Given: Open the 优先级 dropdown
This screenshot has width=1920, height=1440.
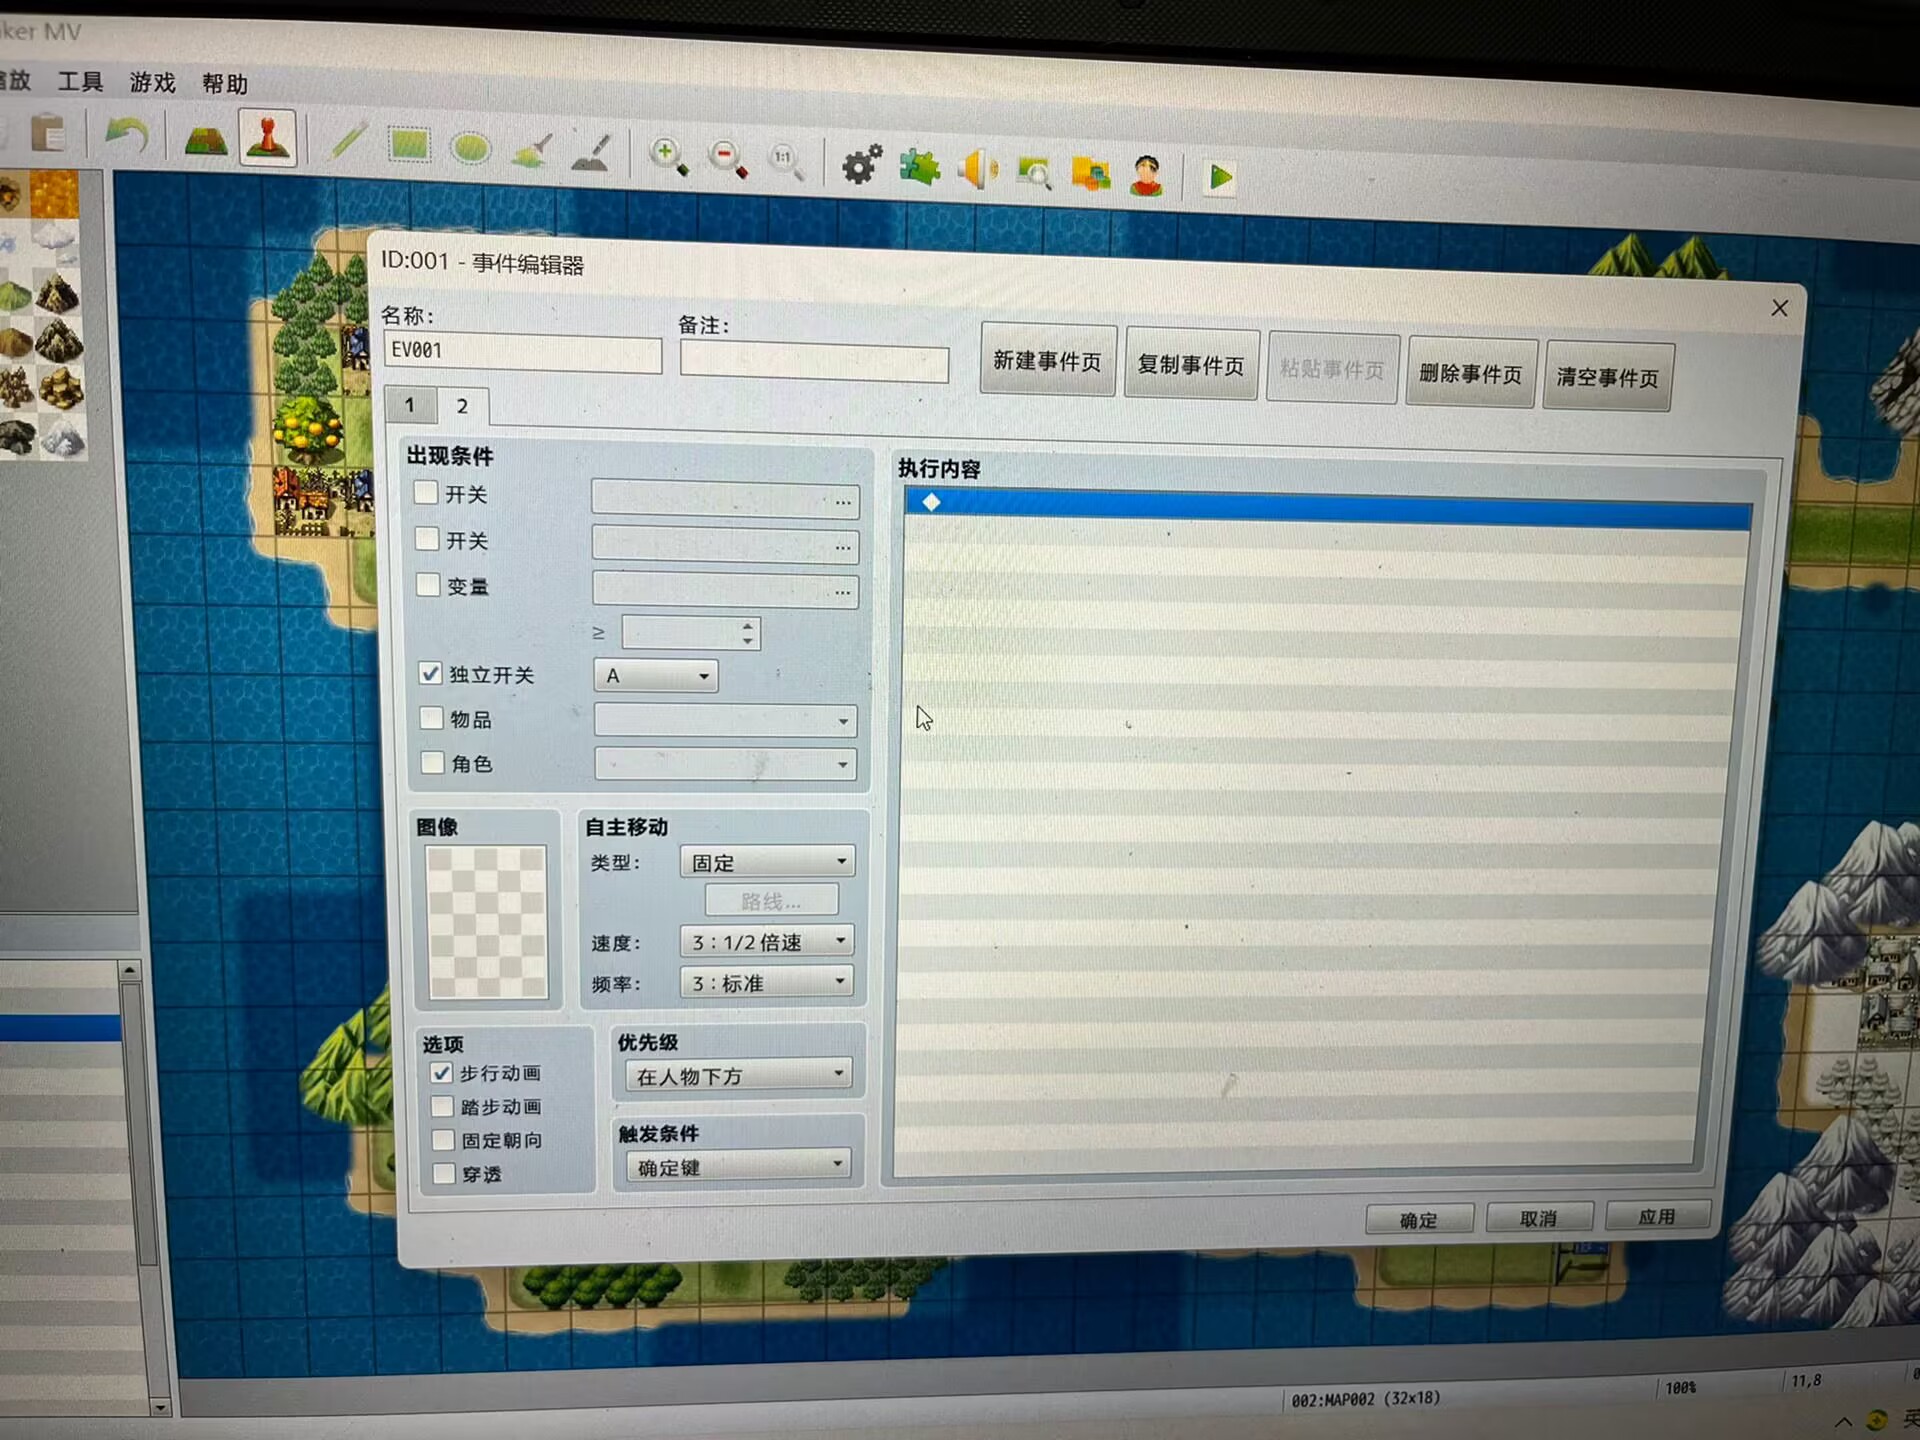Looking at the screenshot, I should tap(738, 1075).
